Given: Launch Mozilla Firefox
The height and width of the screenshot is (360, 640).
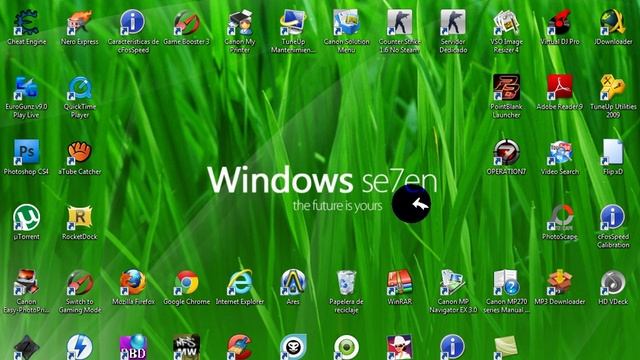Looking at the screenshot, I should [133, 282].
